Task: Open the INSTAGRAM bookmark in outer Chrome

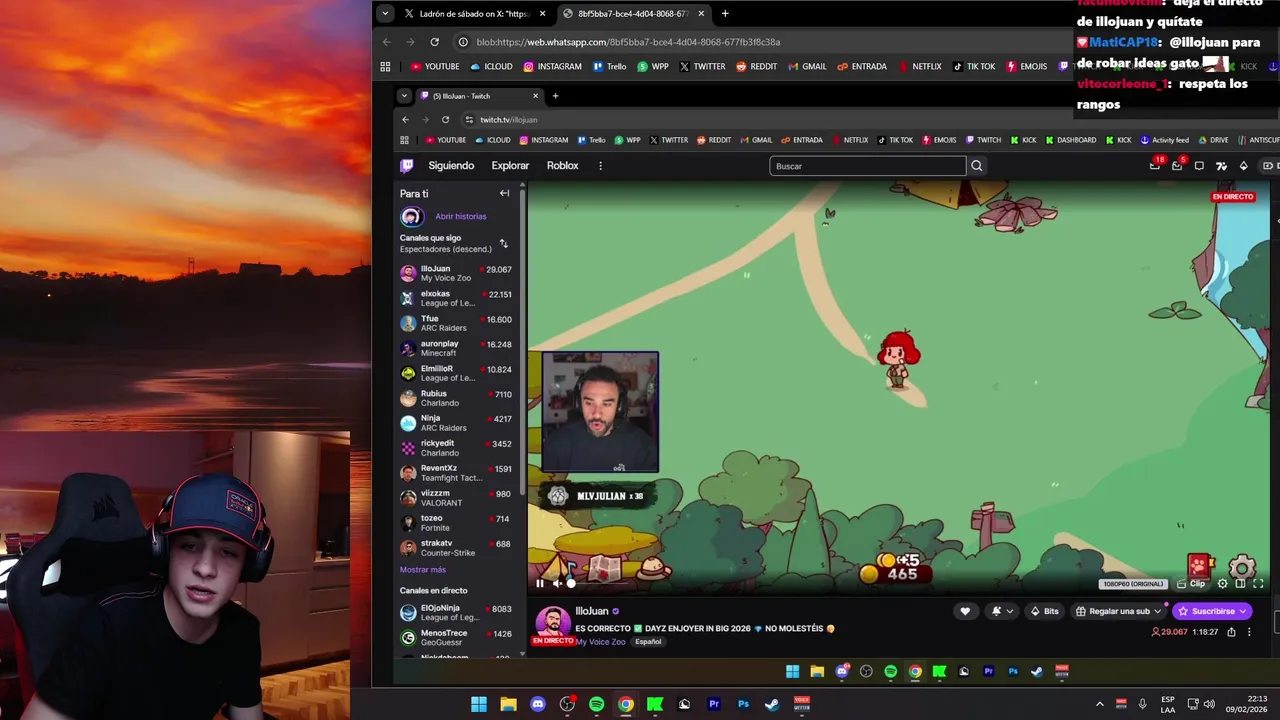Action: [x=552, y=67]
